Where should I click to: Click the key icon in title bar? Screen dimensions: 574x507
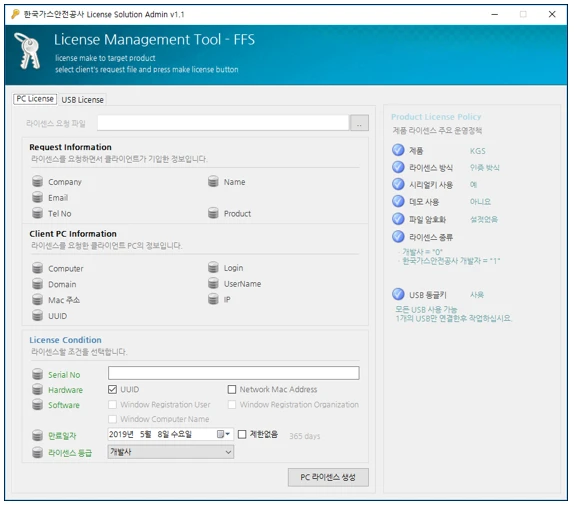click(x=15, y=14)
